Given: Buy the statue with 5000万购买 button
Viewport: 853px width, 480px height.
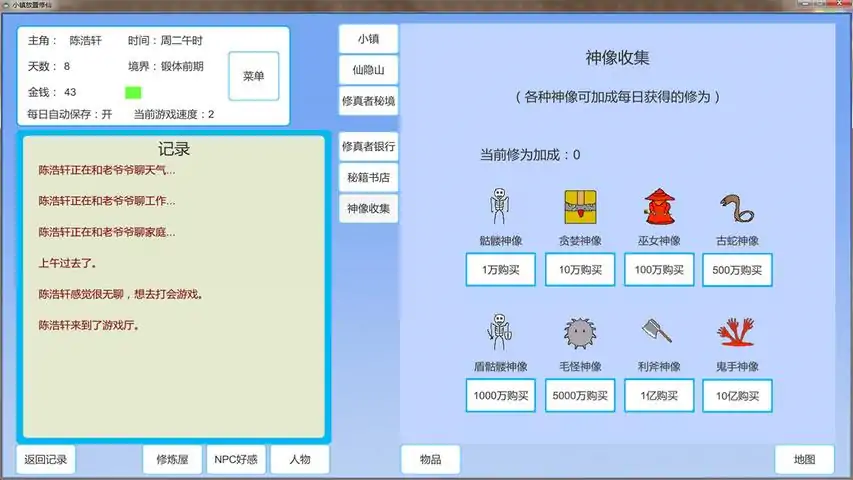Looking at the screenshot, I should (580, 396).
